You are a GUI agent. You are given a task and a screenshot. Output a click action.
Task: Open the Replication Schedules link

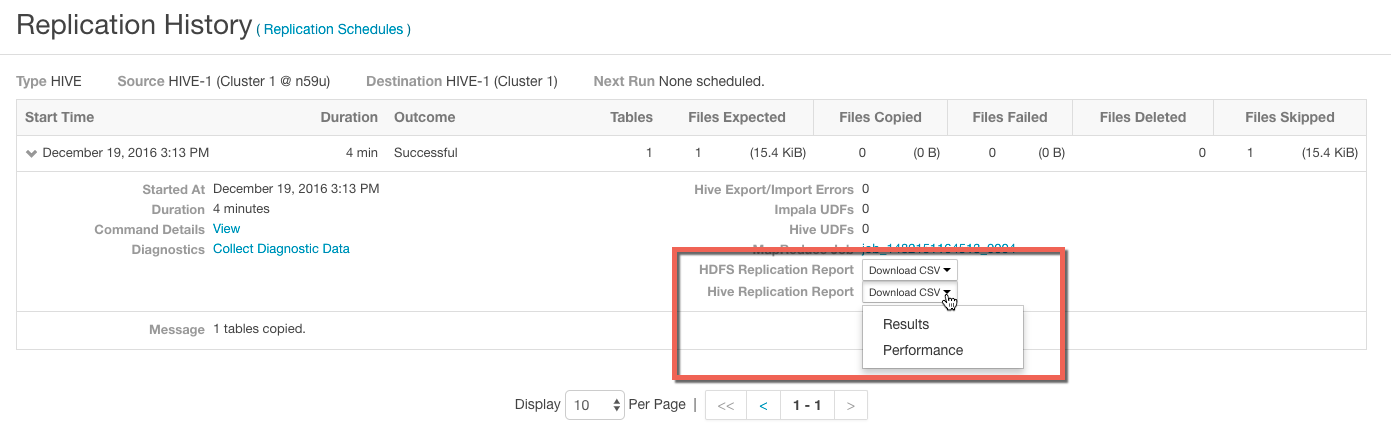(x=333, y=30)
